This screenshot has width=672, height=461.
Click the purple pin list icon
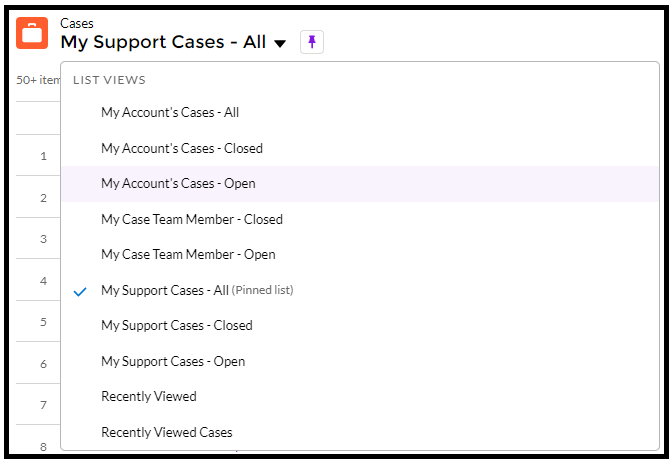click(x=312, y=42)
